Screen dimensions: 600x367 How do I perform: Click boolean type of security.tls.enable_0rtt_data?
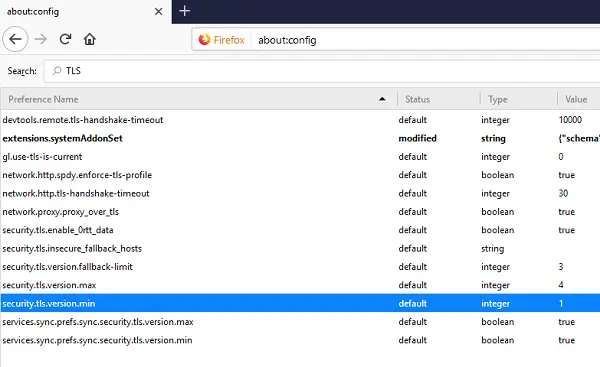click(497, 230)
